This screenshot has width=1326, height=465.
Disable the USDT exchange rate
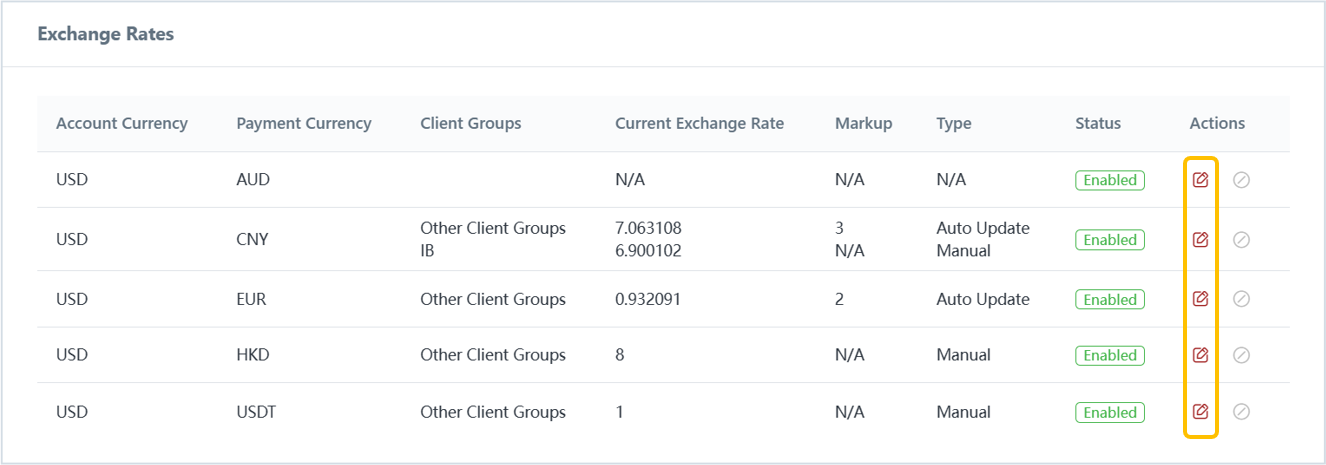point(1242,411)
